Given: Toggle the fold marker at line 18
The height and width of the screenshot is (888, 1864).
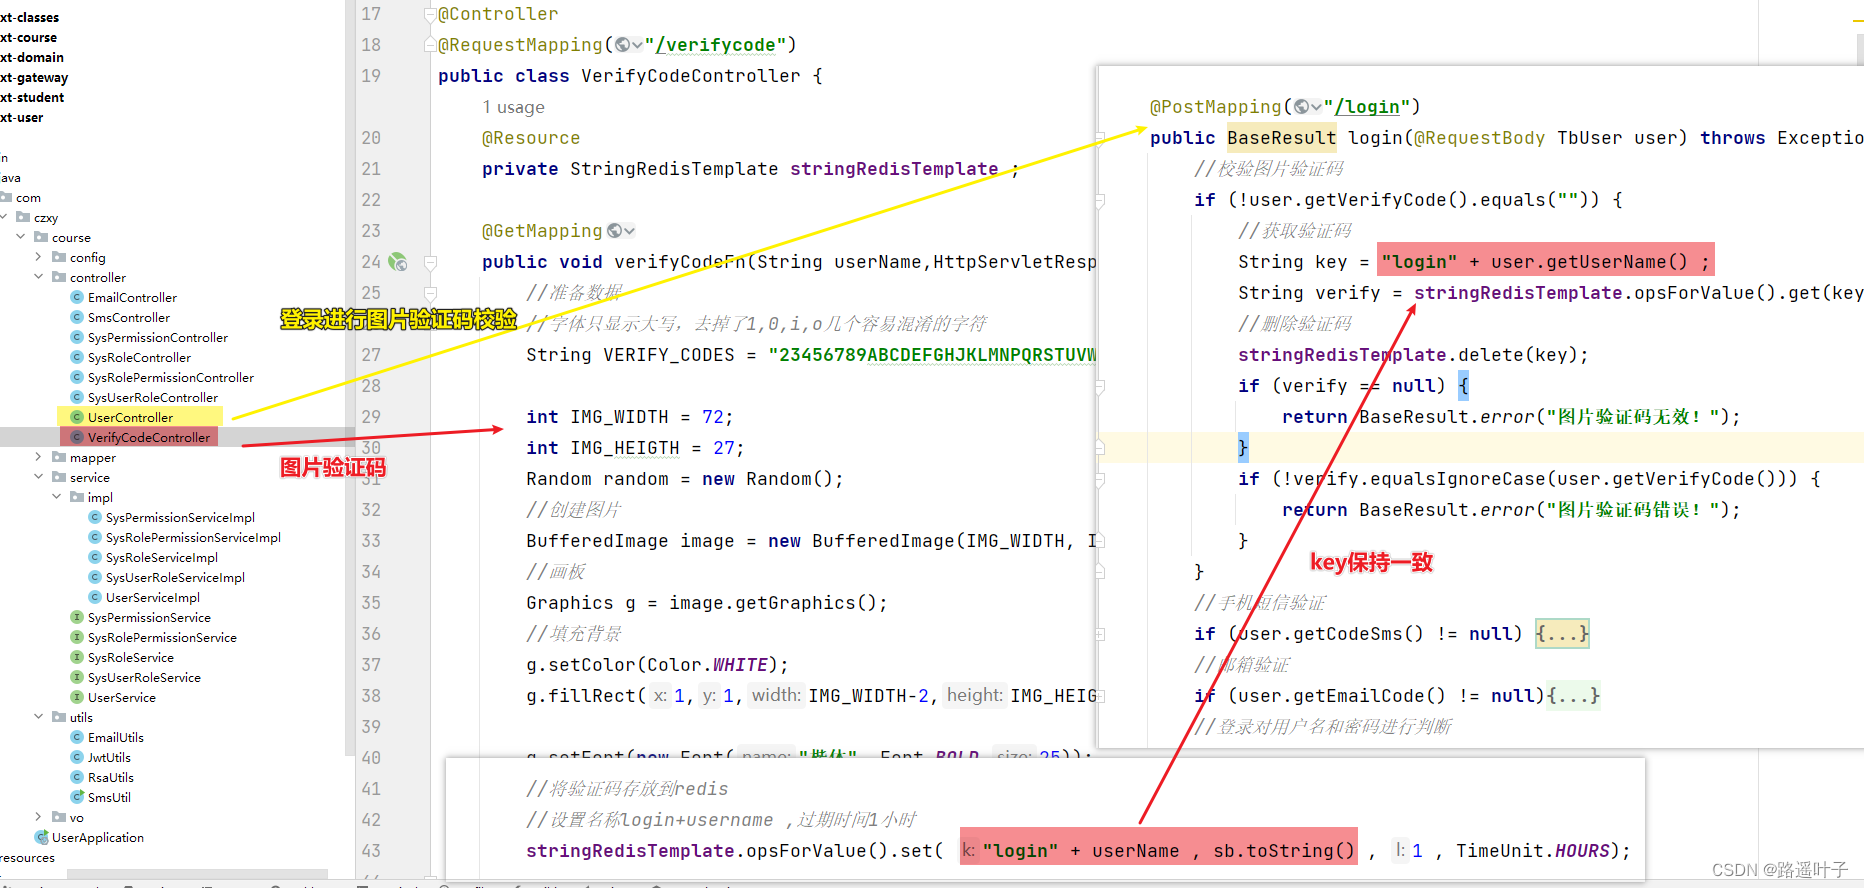Looking at the screenshot, I should point(431,45).
